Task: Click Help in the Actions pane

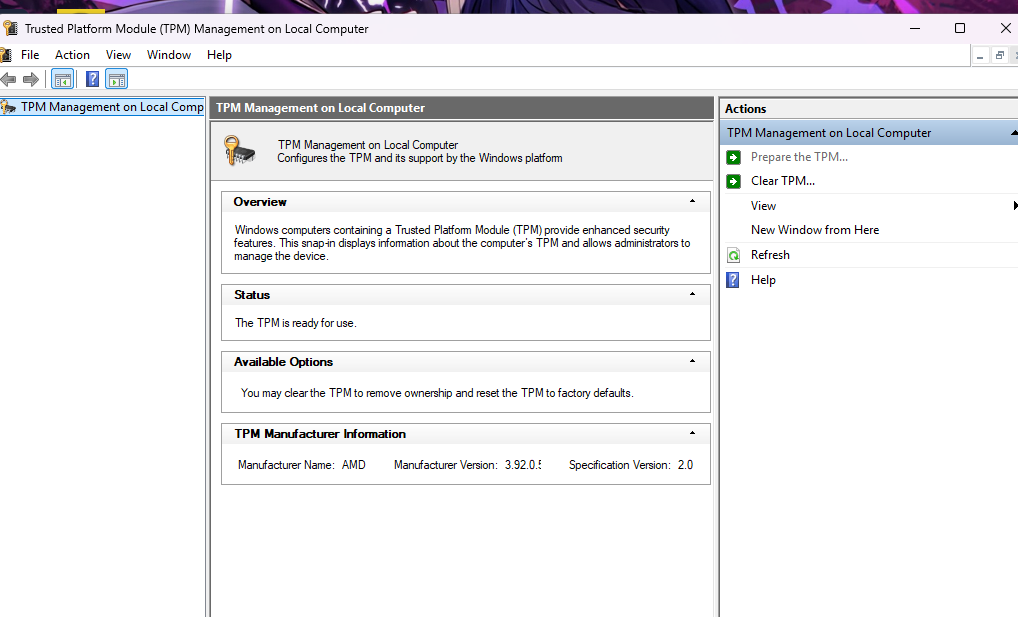Action: (x=763, y=280)
